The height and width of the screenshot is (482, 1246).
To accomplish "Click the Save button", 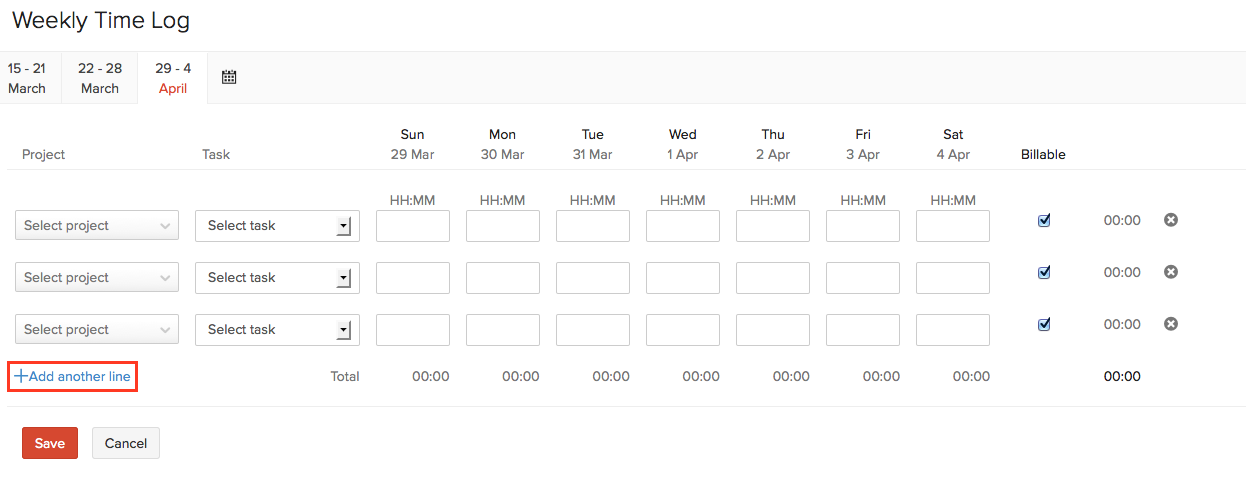I will tap(50, 443).
